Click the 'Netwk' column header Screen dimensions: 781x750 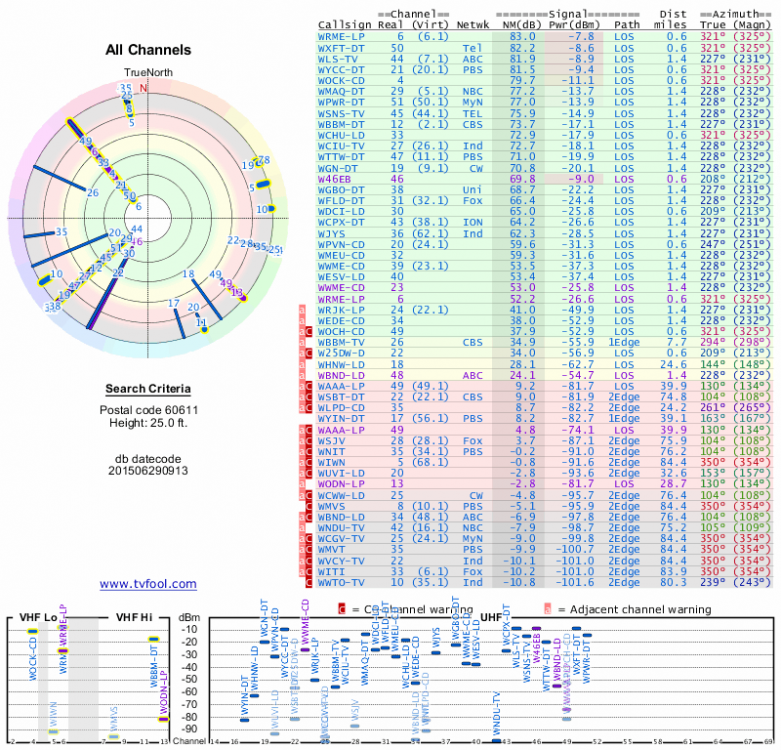472,25
